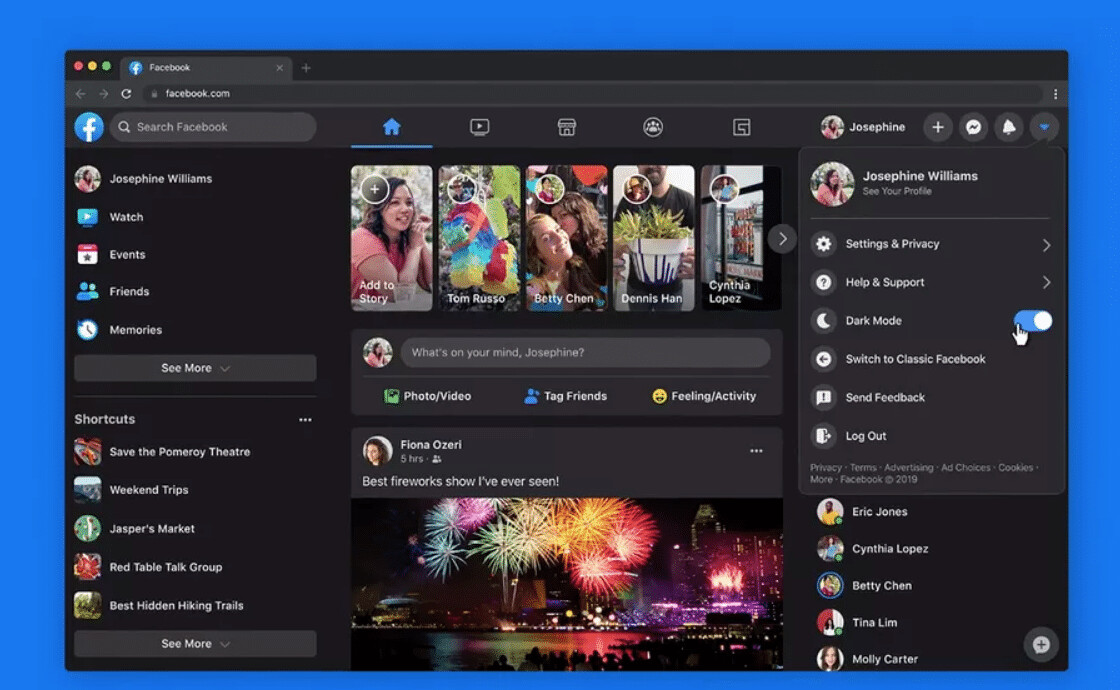
Task: Open Tom Russo's story
Action: (479, 239)
